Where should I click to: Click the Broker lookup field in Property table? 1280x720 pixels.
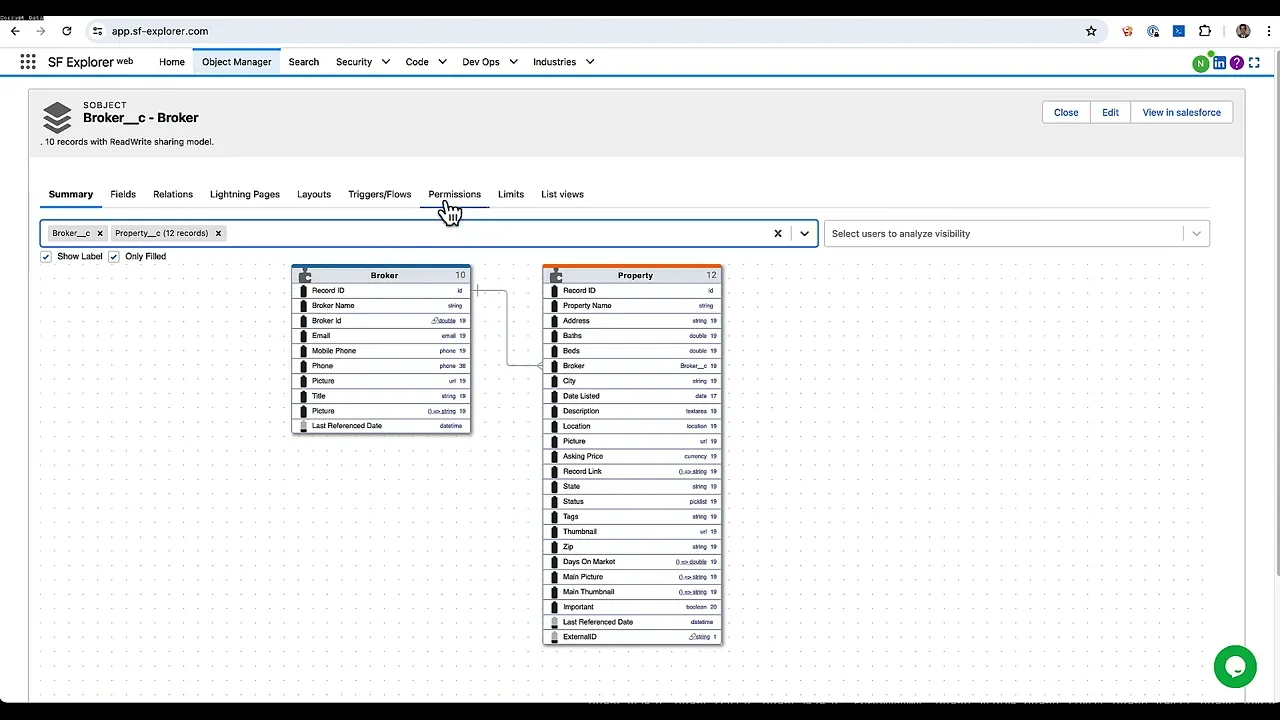tap(632, 366)
